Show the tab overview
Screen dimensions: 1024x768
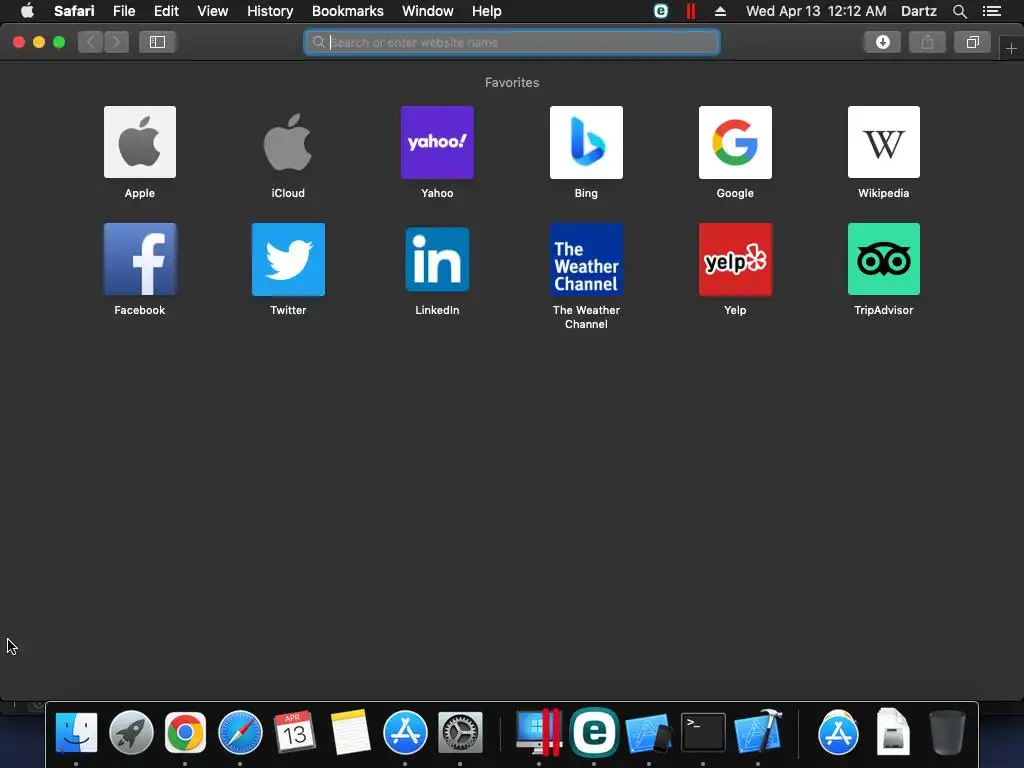[972, 42]
